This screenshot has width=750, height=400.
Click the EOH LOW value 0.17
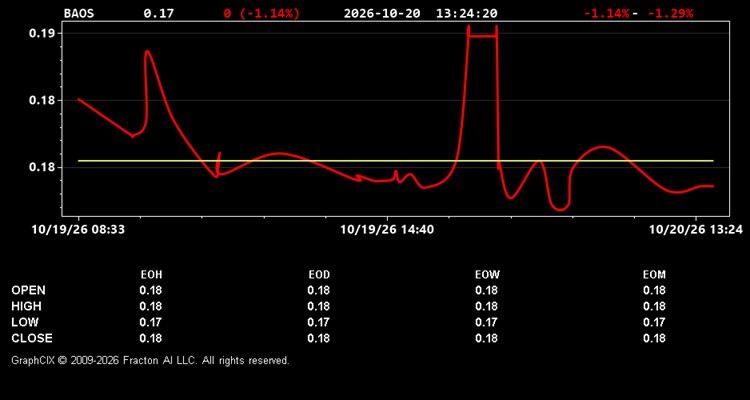pyautogui.click(x=151, y=322)
